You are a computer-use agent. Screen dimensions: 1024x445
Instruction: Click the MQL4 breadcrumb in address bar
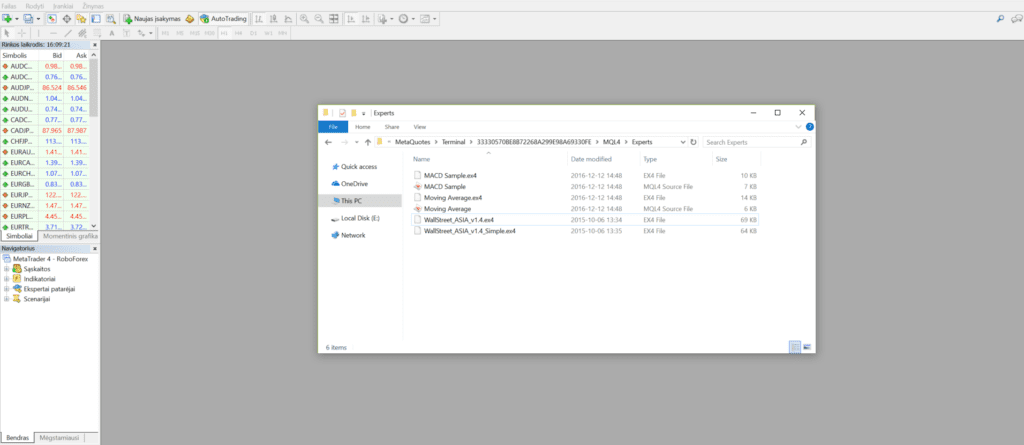(x=610, y=142)
